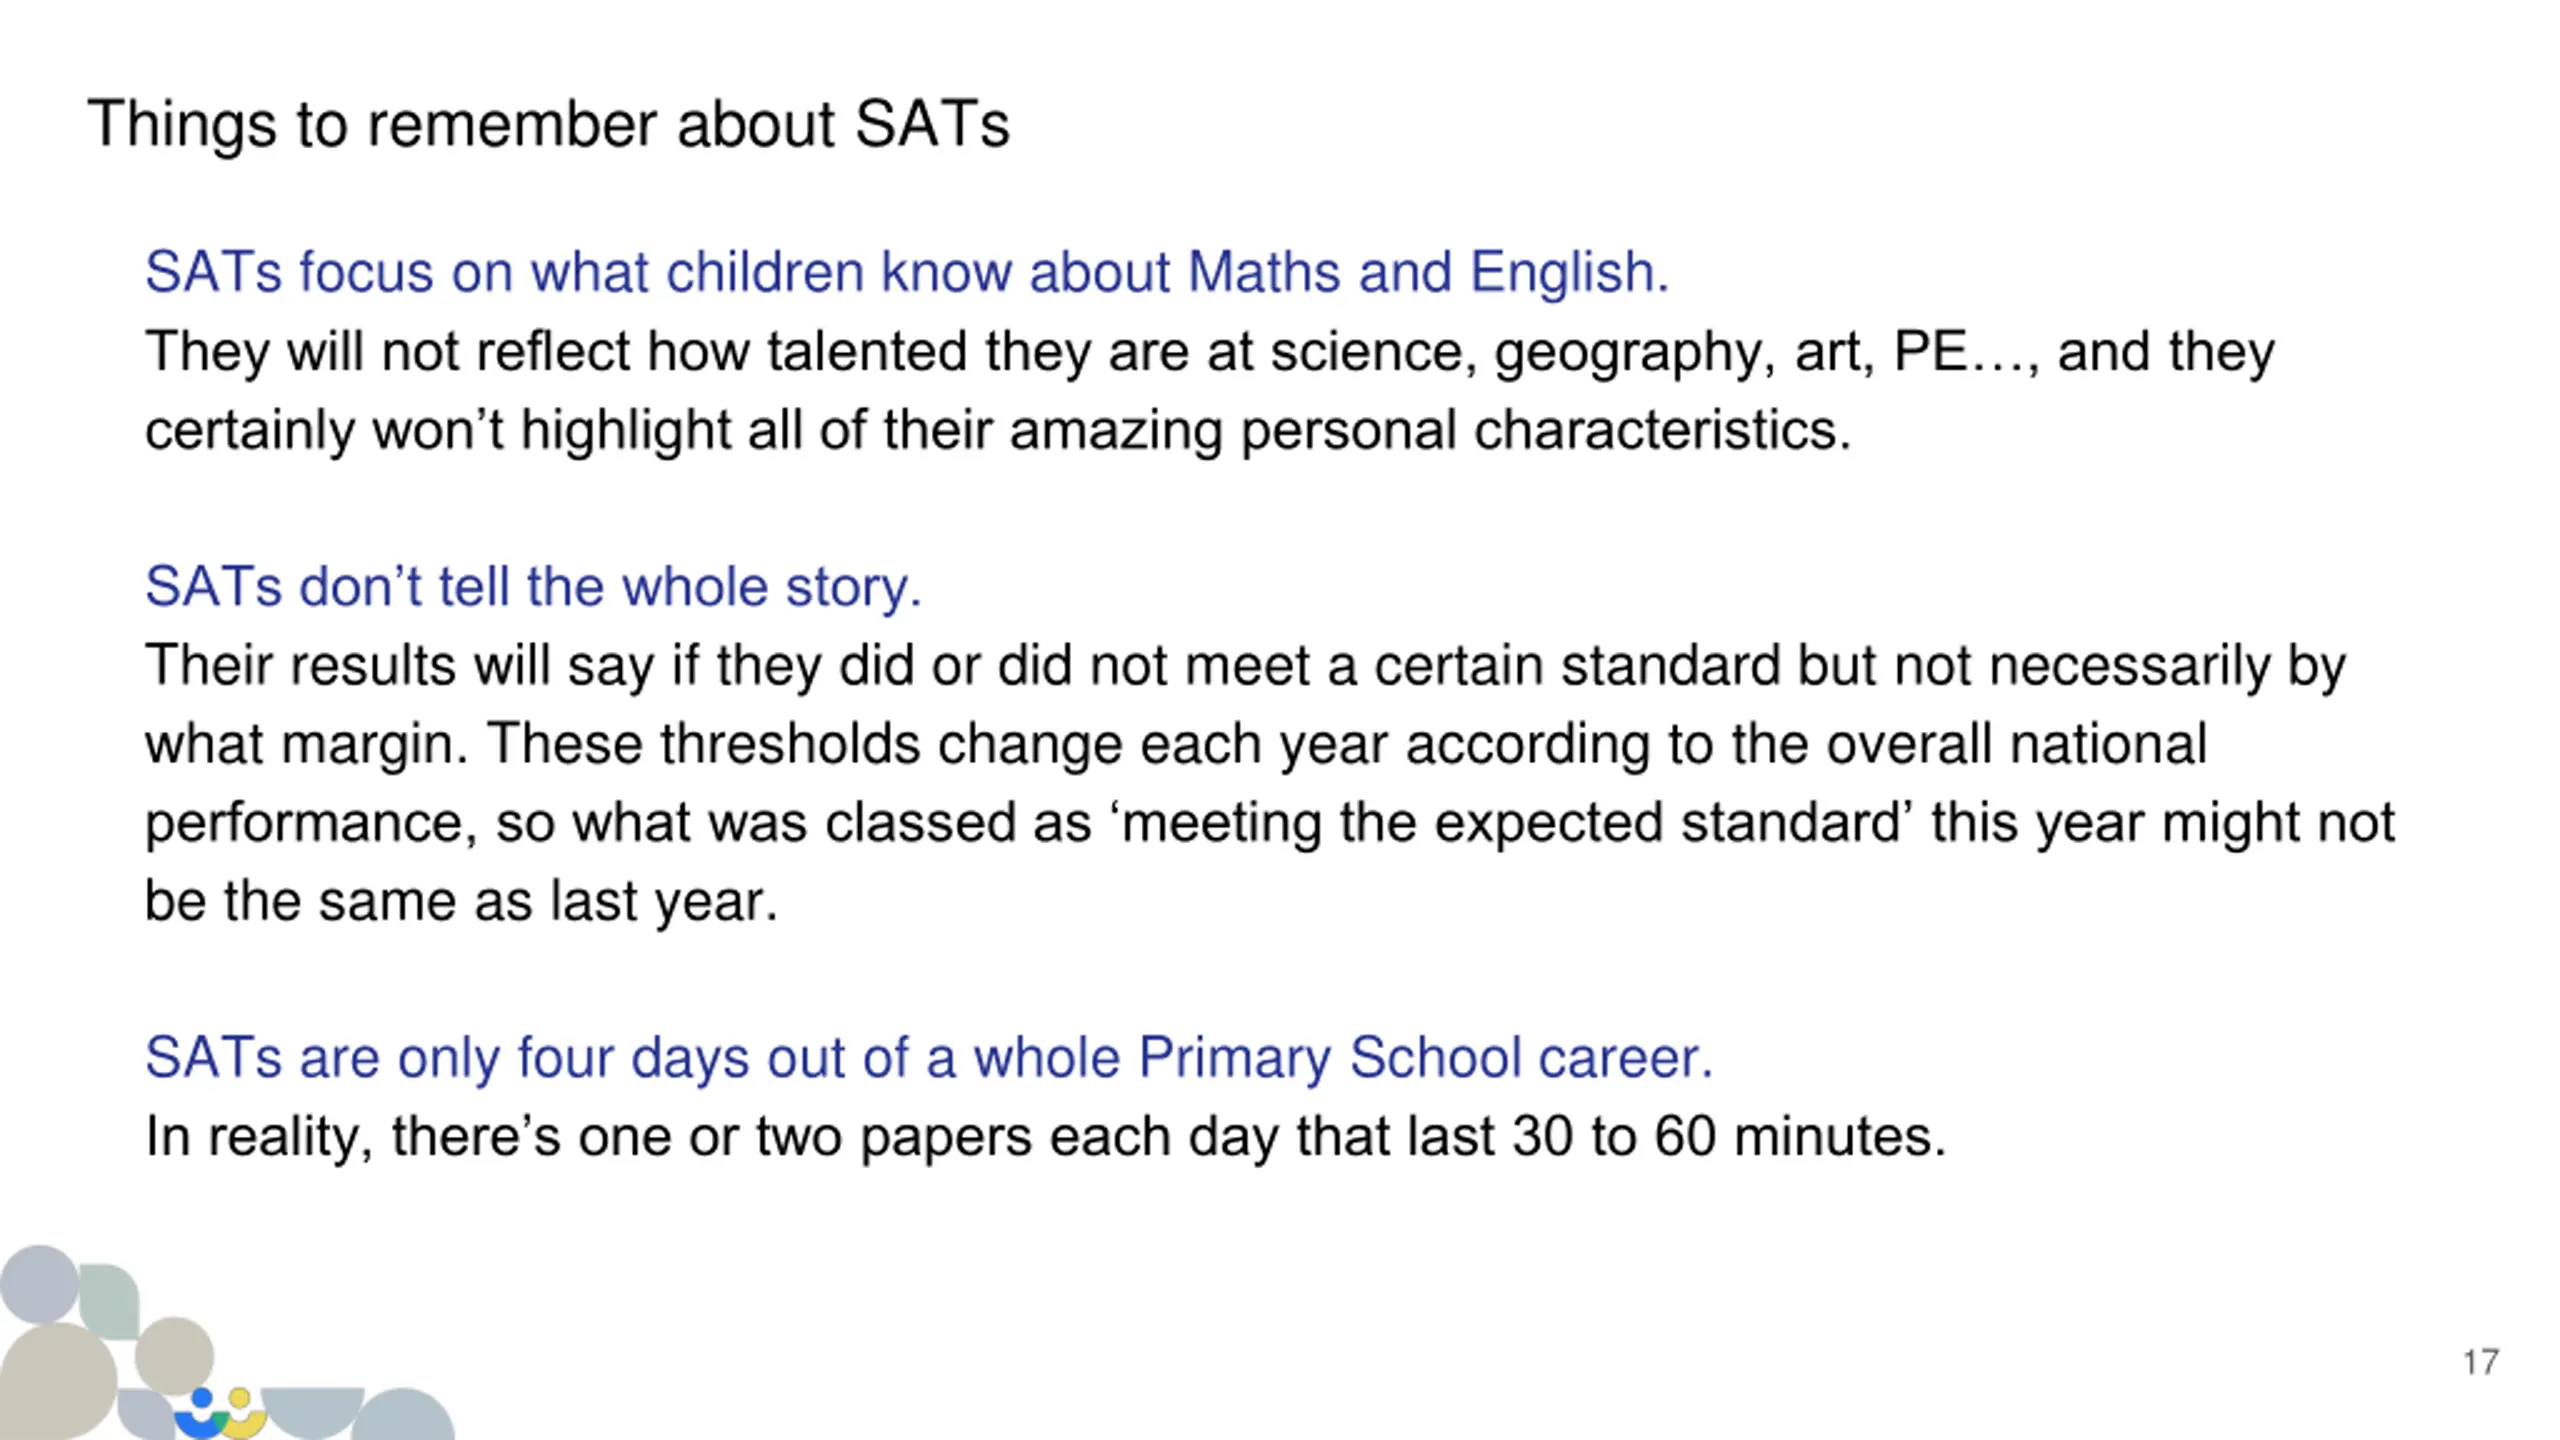
Task: Click the line 'be the same as last year.'
Action: click(x=461, y=901)
